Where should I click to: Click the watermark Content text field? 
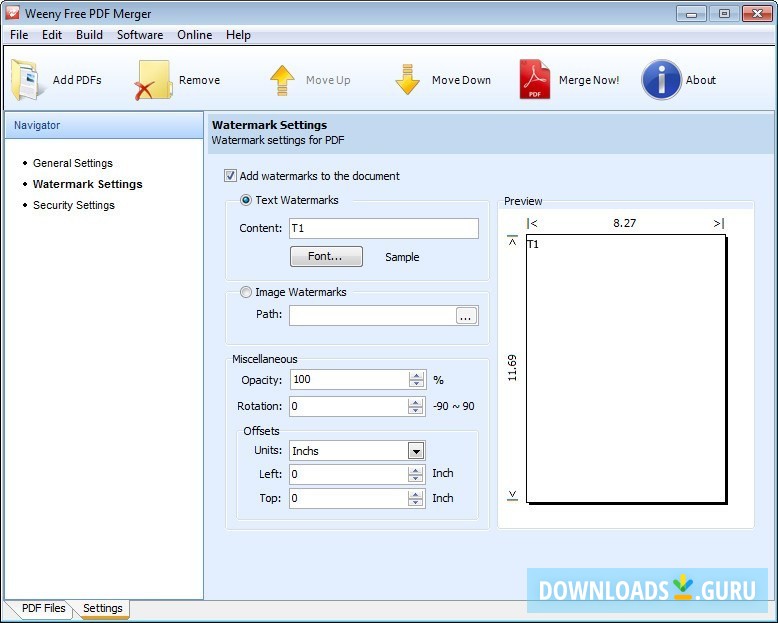tap(383, 228)
